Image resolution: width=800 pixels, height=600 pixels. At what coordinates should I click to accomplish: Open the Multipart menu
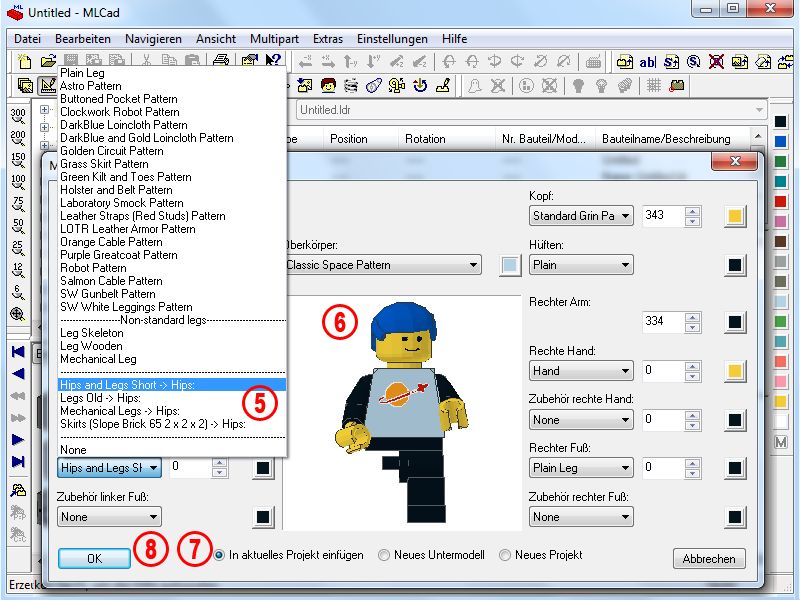274,39
